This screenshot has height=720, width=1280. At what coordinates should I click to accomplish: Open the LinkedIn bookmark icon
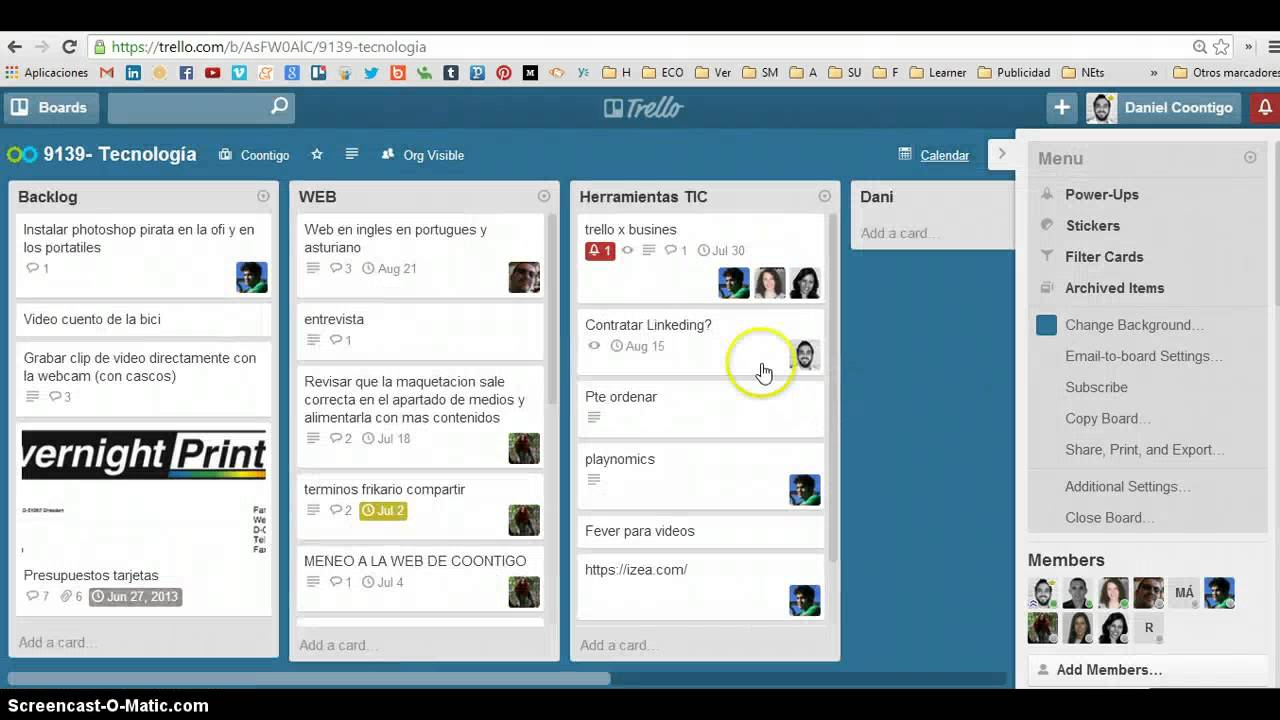(x=133, y=72)
